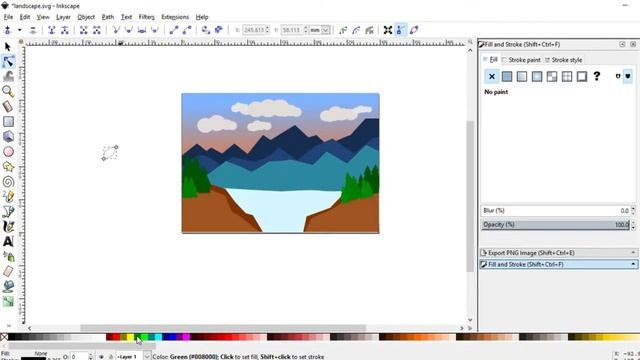Select the Rectangle tool
The width and height of the screenshot is (640, 360).
8,121
